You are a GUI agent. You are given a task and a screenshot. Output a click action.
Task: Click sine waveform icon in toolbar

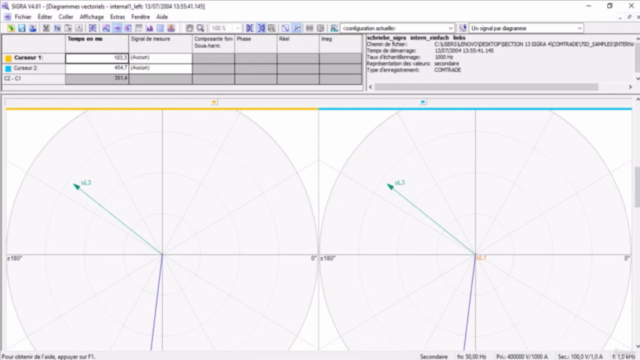tap(285, 28)
